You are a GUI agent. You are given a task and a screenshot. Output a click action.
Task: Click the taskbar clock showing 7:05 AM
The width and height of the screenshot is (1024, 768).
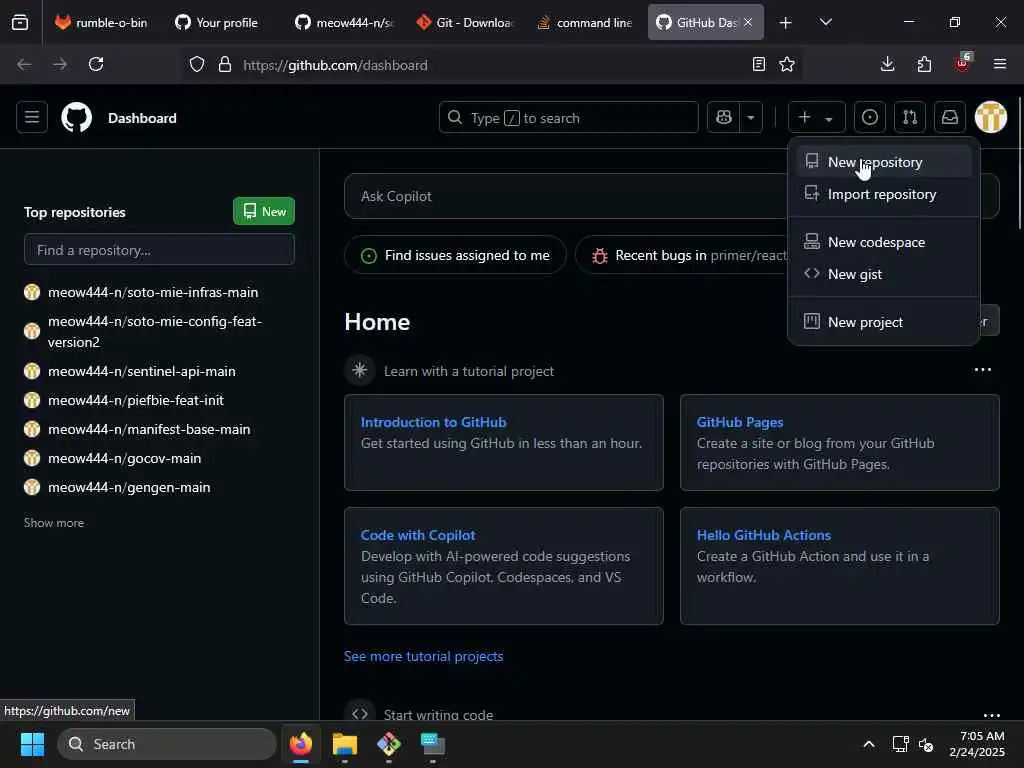point(977,744)
